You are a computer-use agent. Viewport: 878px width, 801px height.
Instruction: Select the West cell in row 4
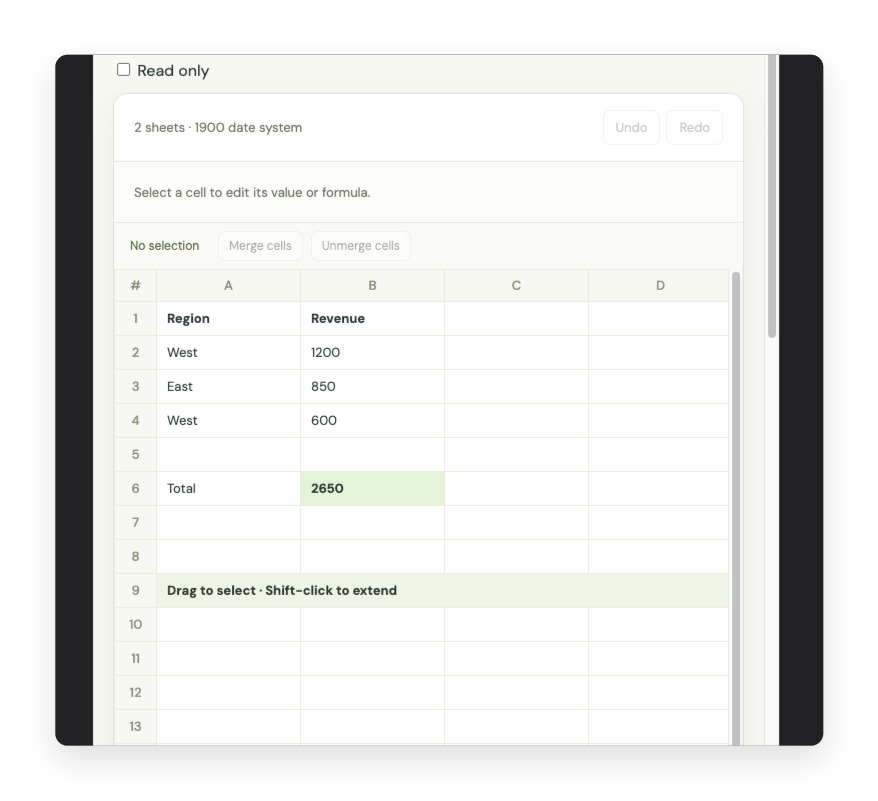[x=228, y=421]
